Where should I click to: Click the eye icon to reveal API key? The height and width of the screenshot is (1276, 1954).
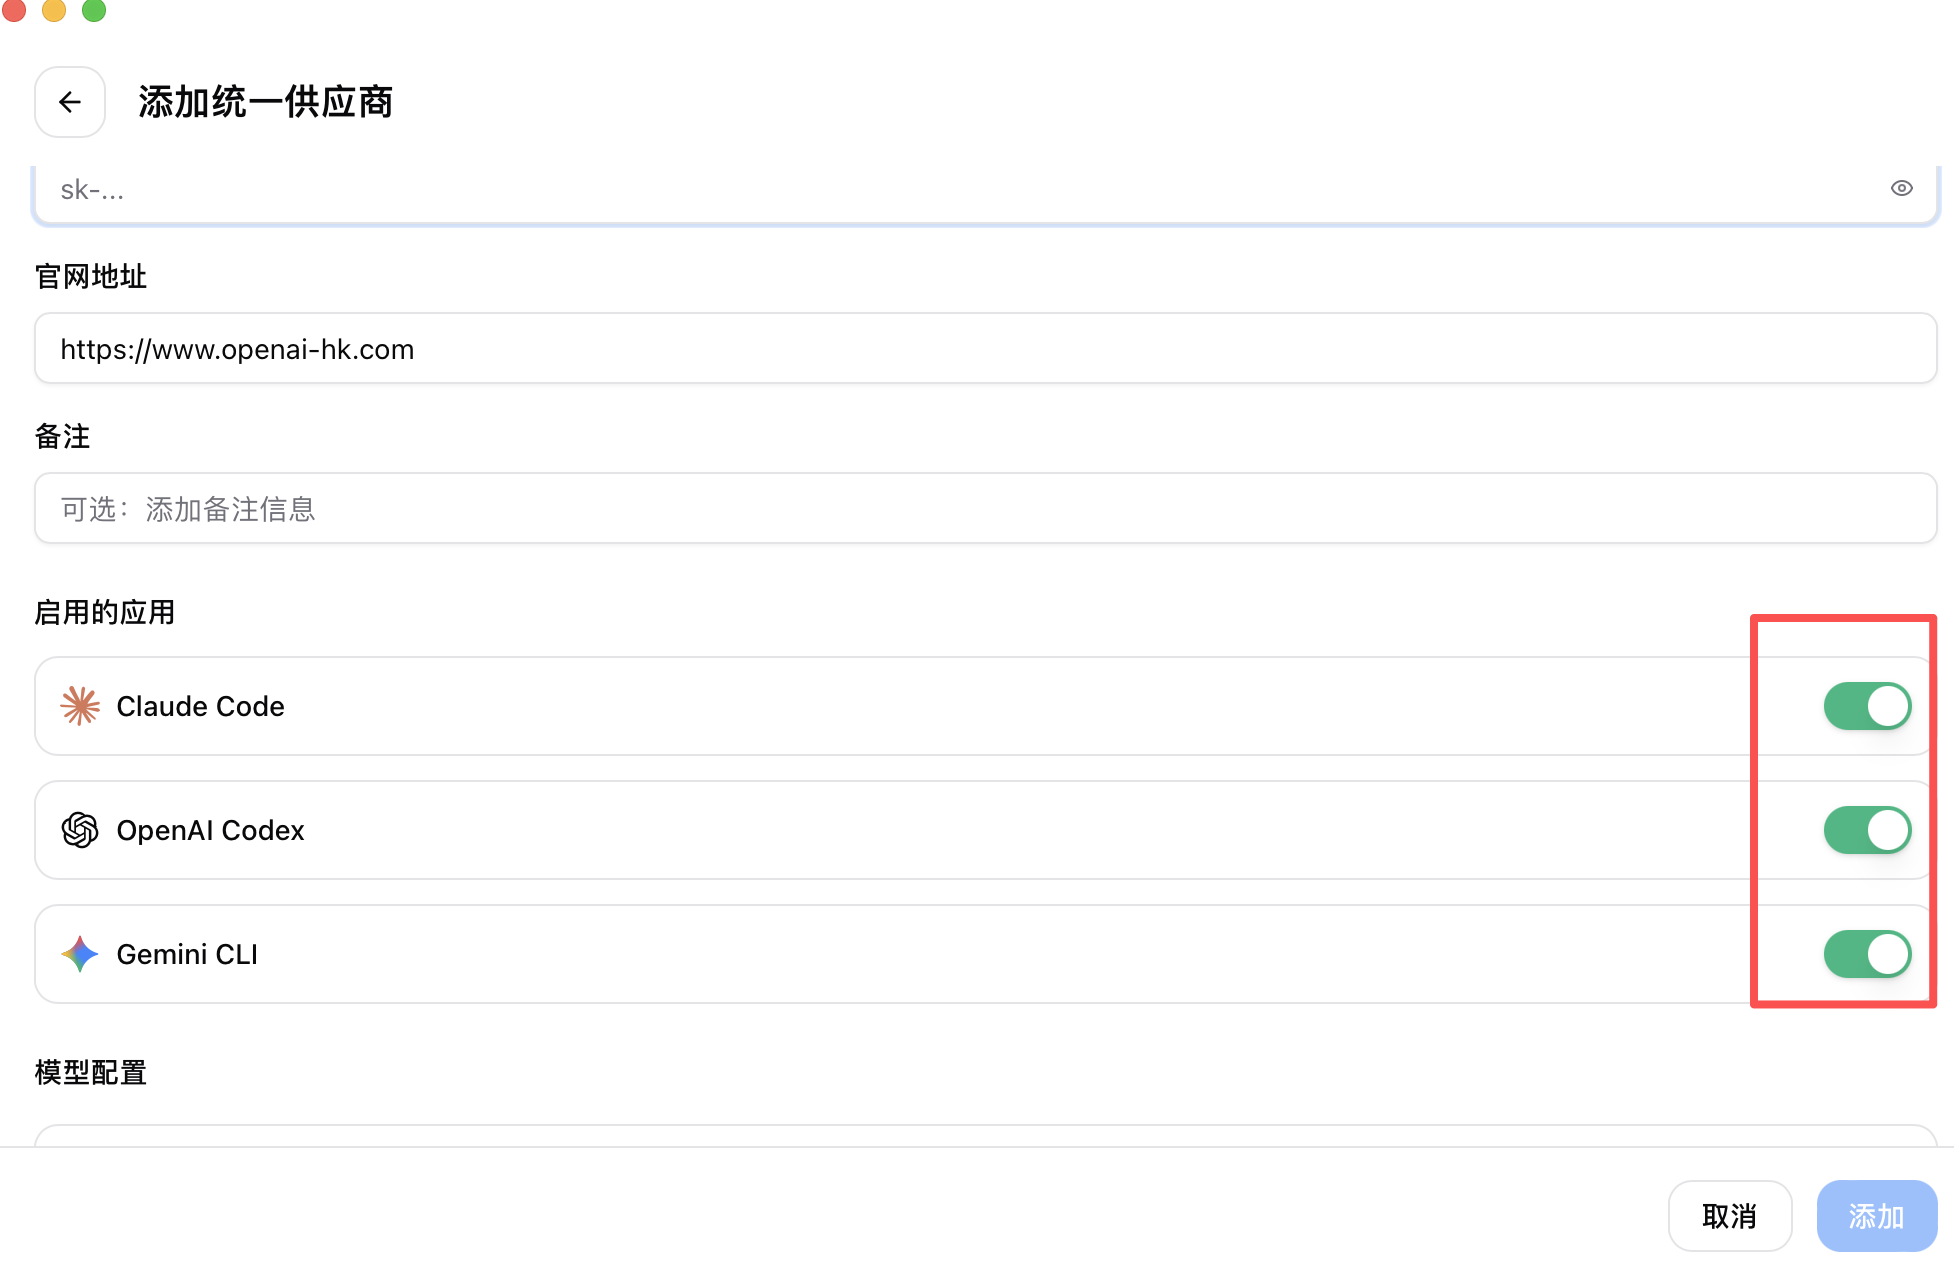pyautogui.click(x=1900, y=188)
